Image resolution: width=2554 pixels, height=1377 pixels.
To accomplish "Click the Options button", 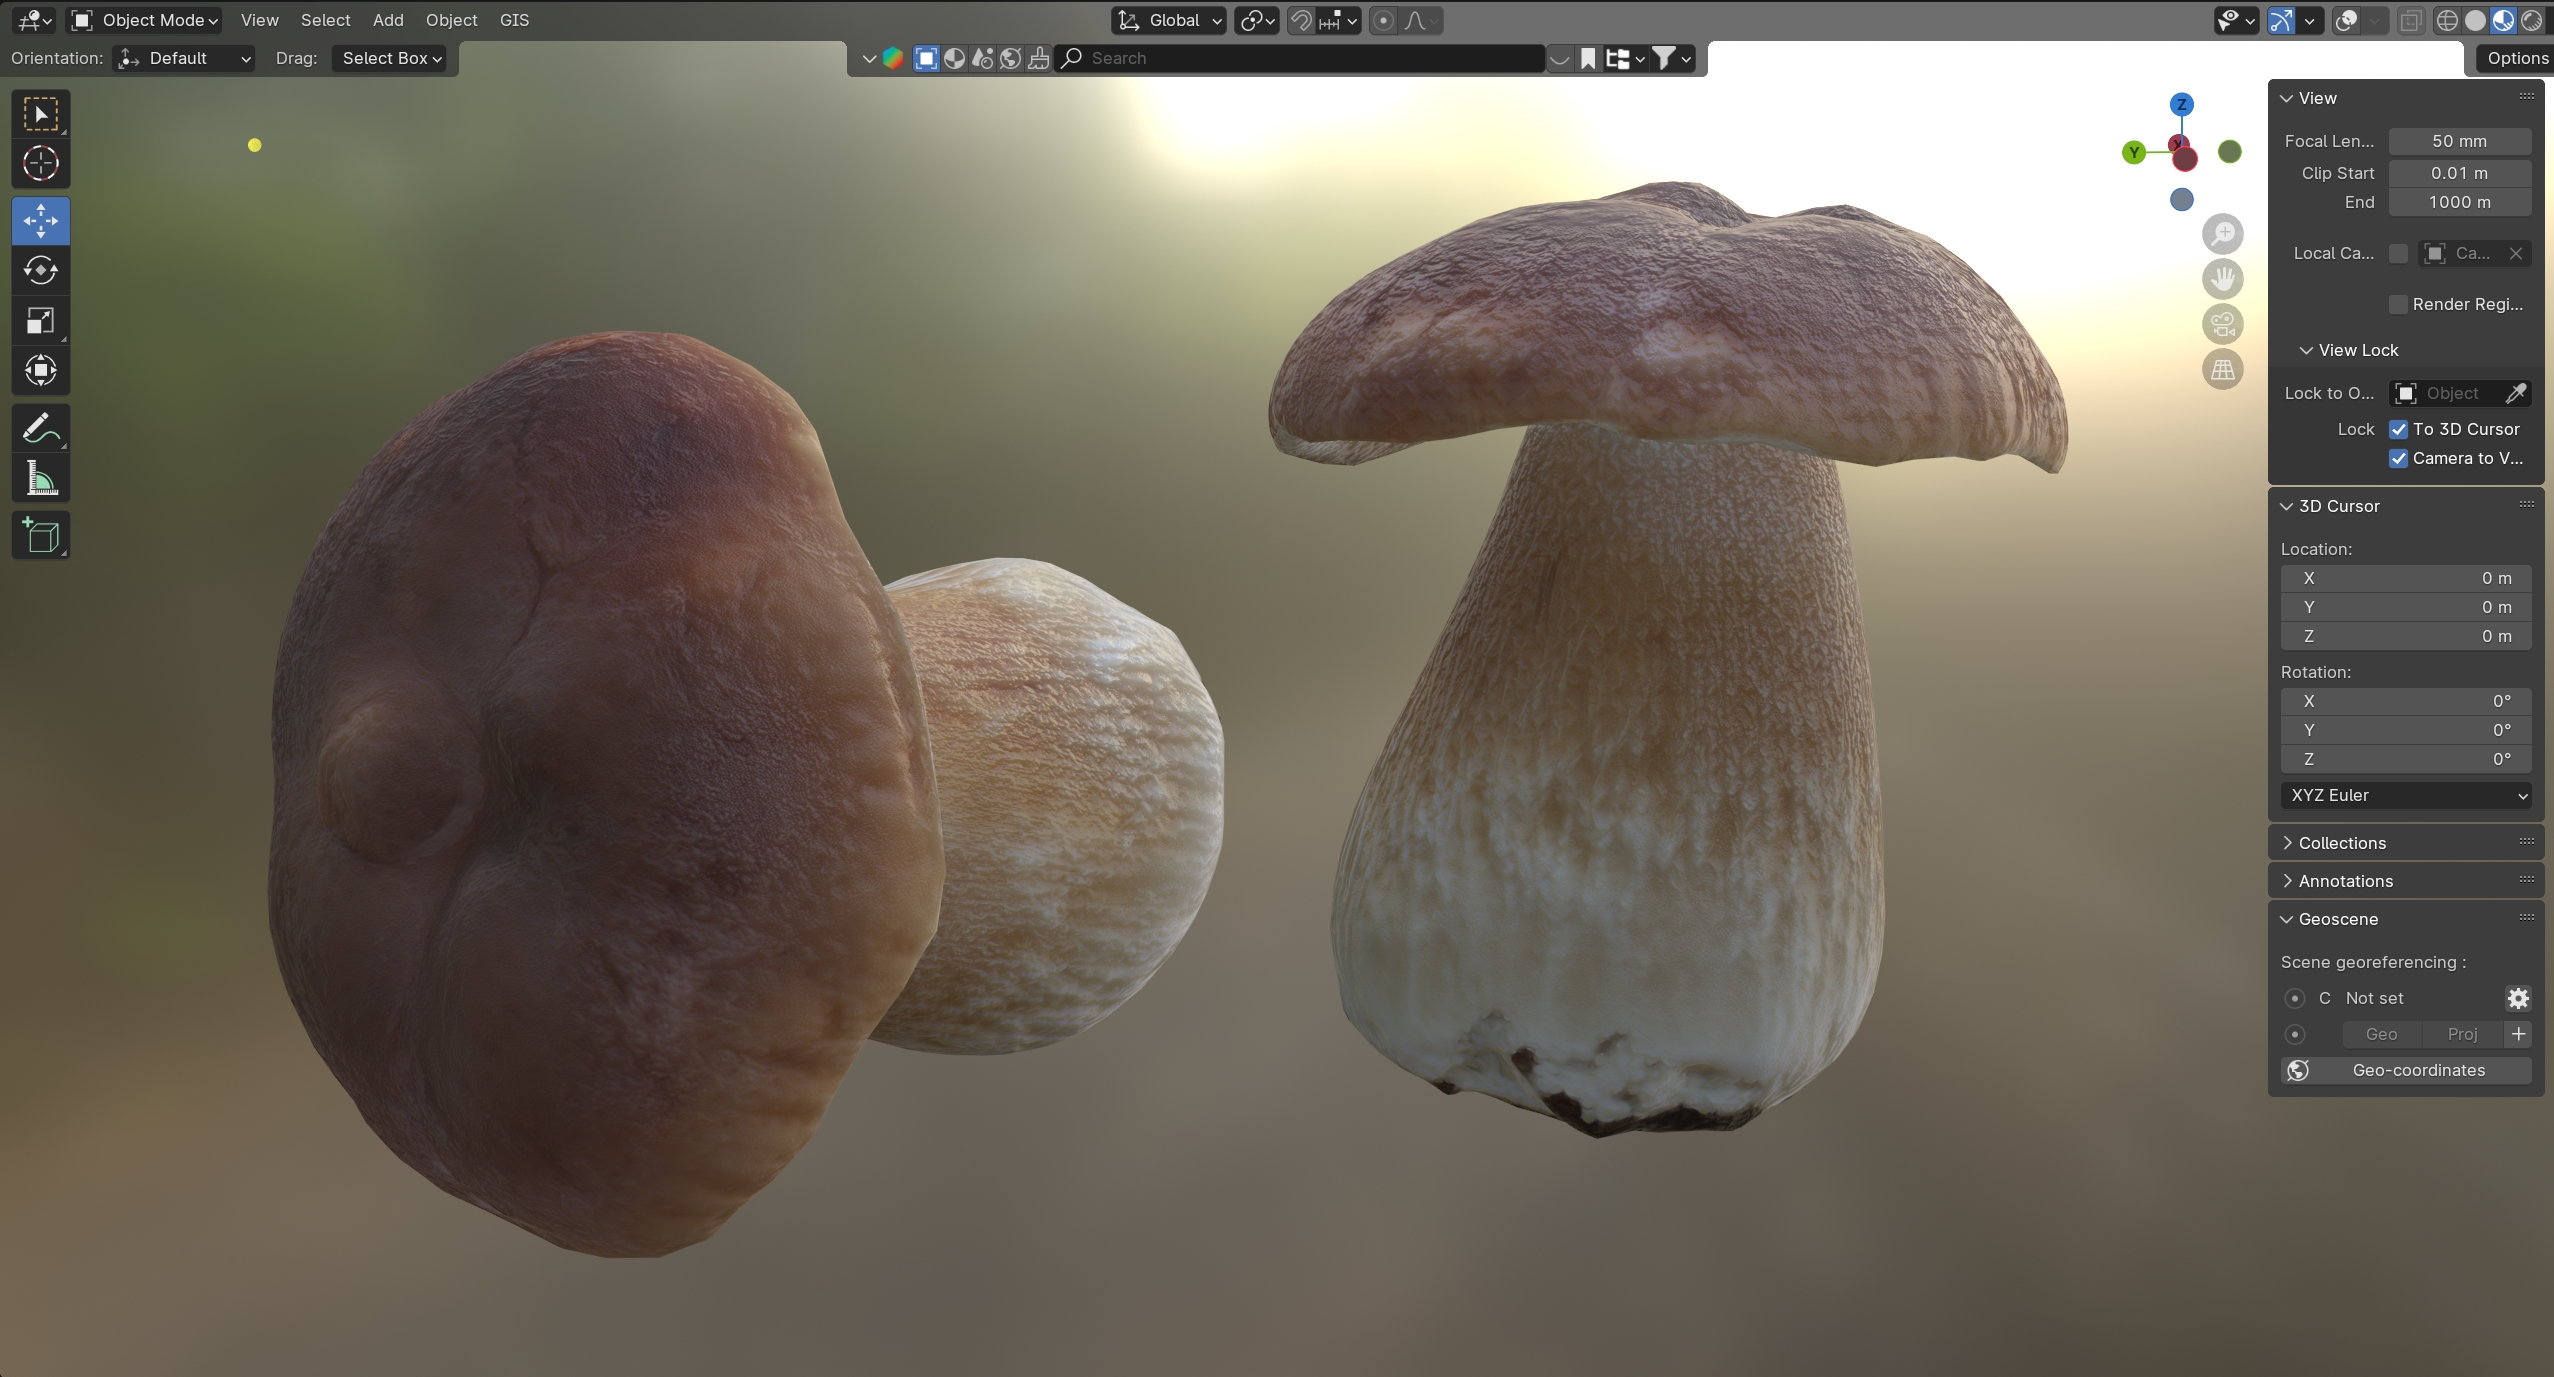I will click(2516, 58).
